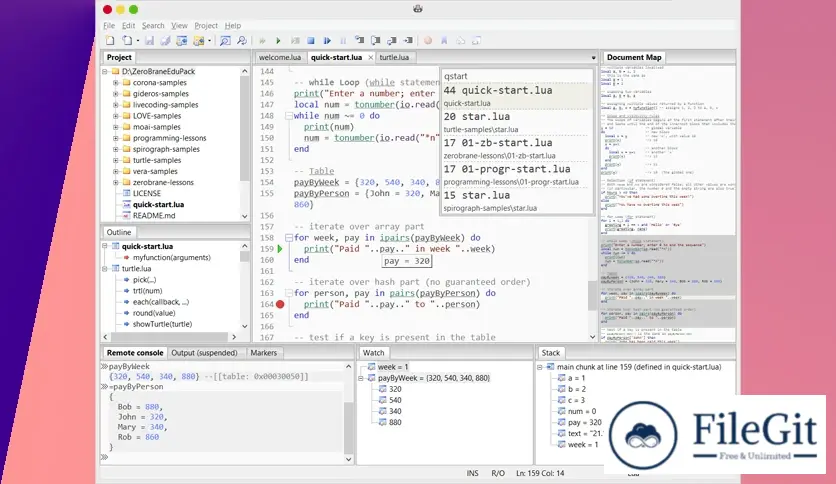Click the editor vertical scrollbar thumb

click(x=592, y=295)
